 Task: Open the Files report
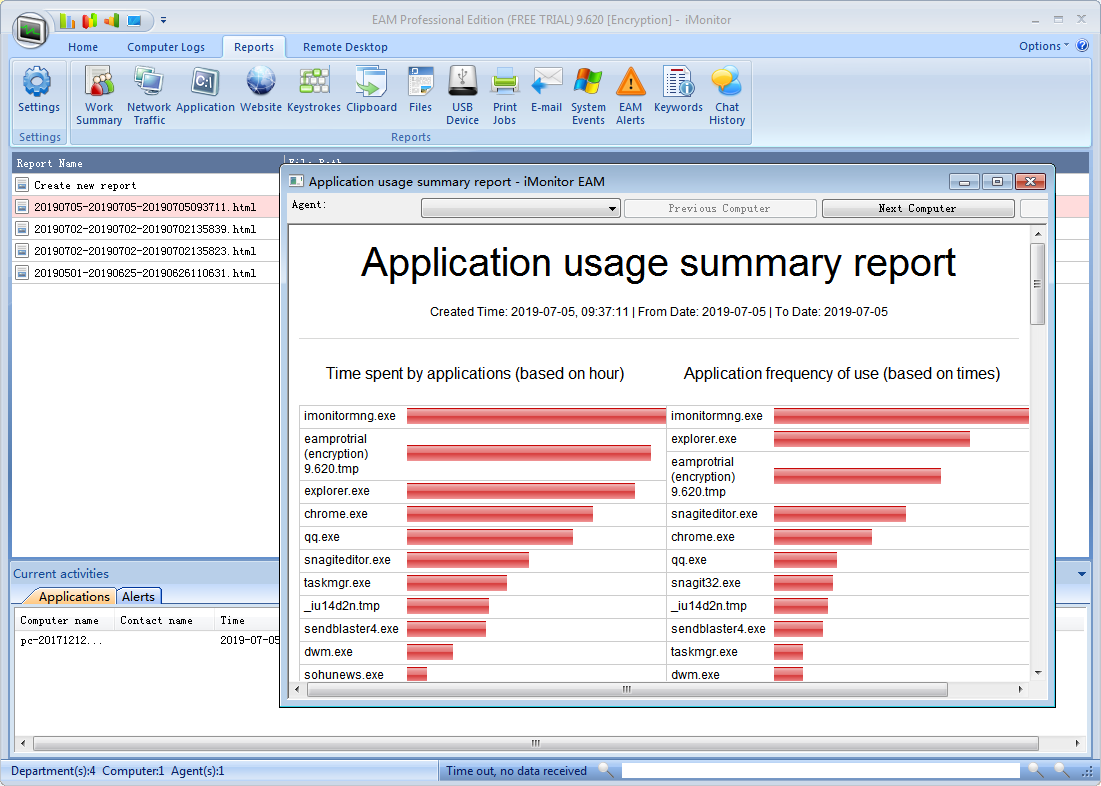click(x=420, y=90)
